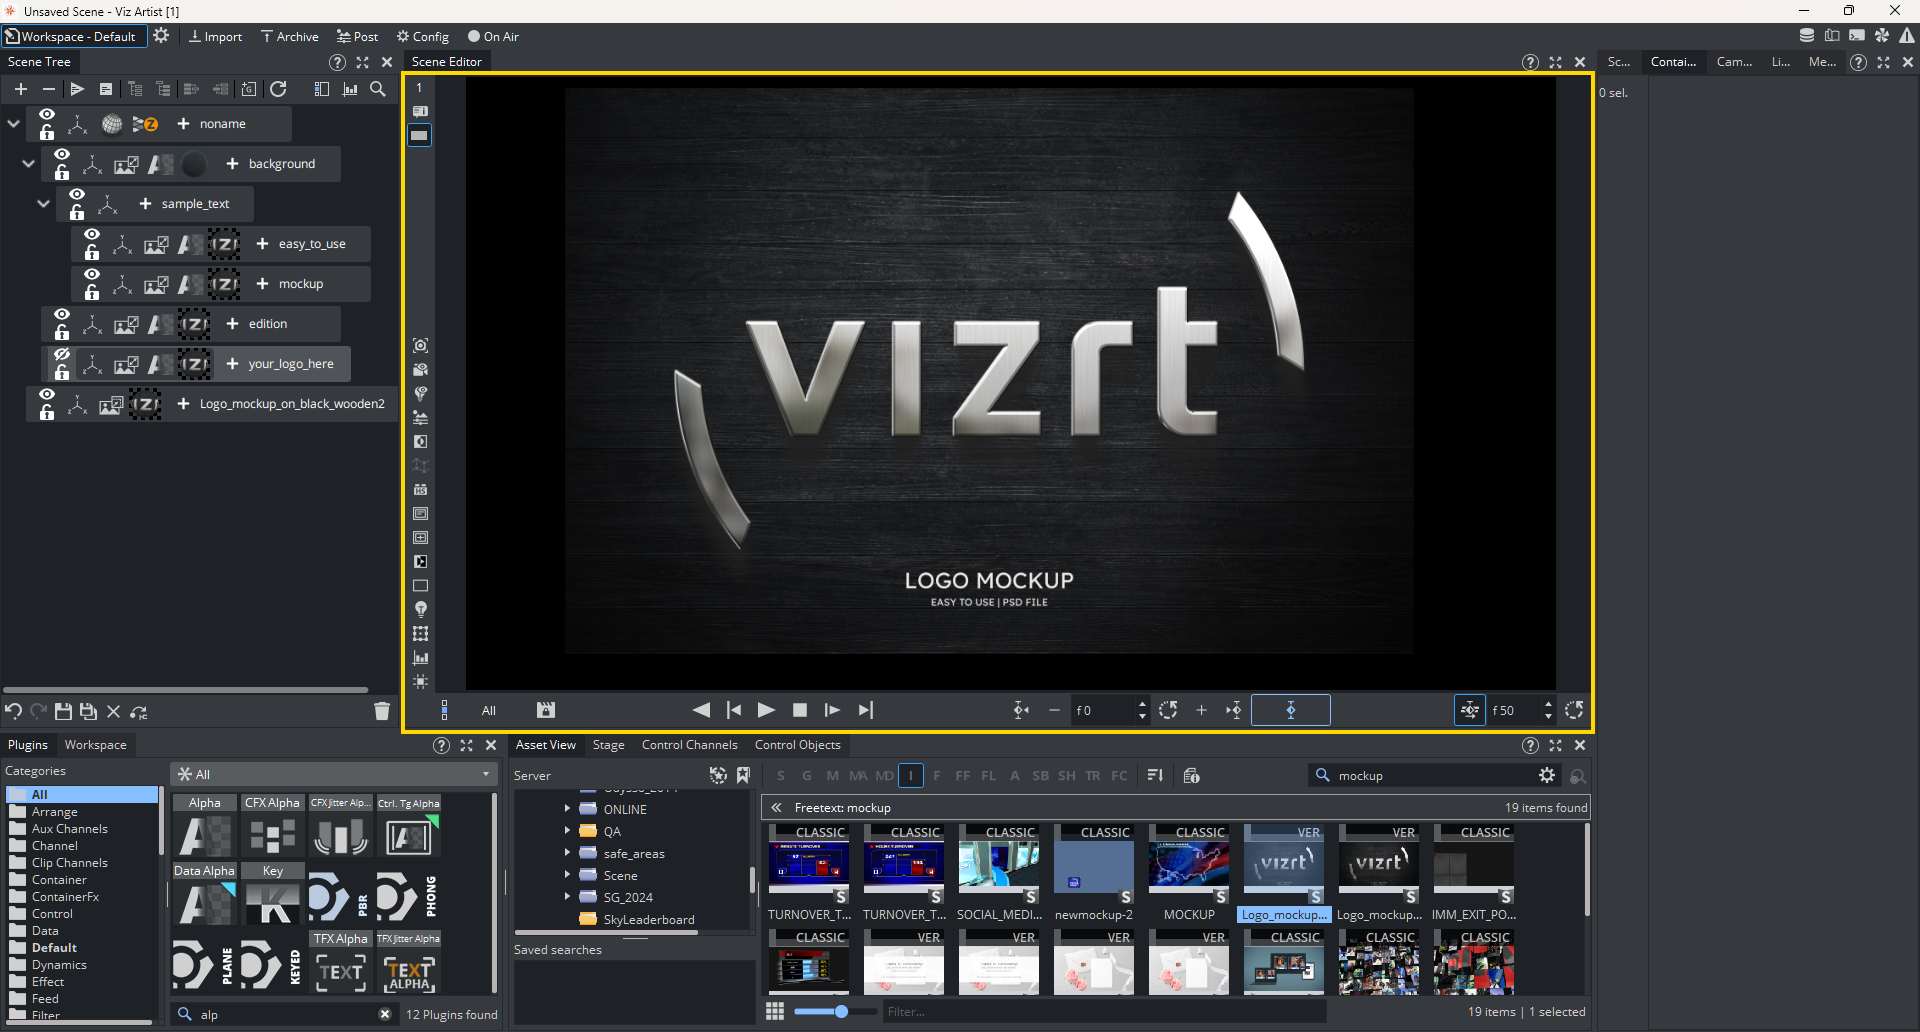Stop the animation playback
The height and width of the screenshot is (1032, 1920).
[x=800, y=710]
